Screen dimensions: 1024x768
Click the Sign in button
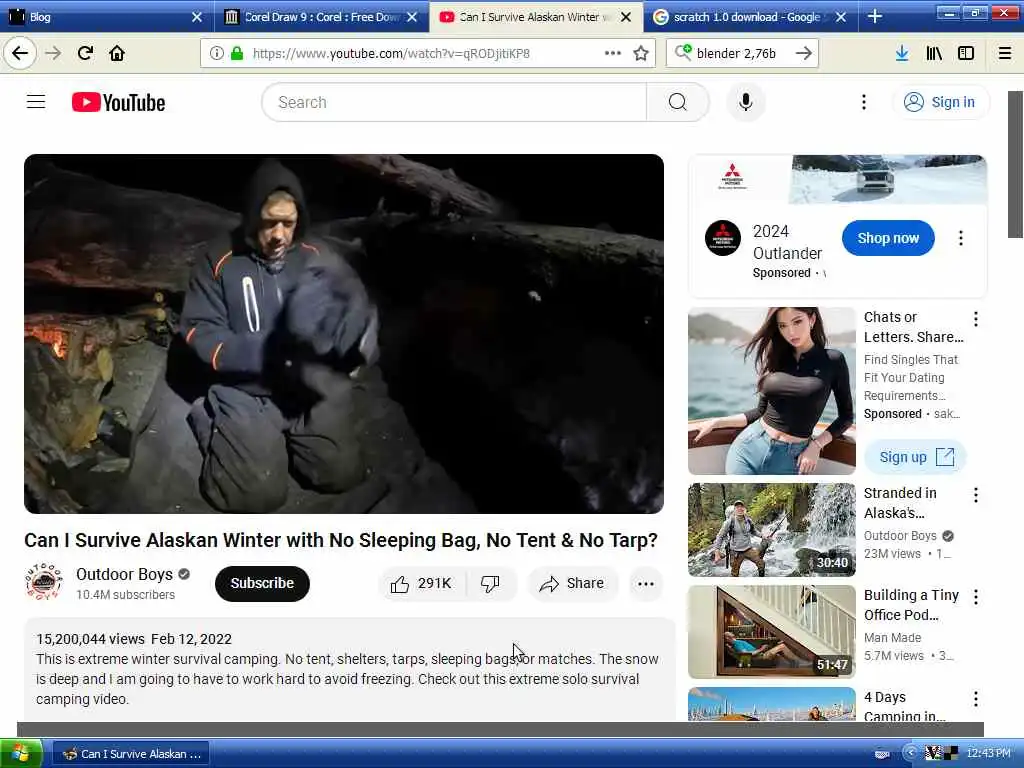tap(940, 102)
